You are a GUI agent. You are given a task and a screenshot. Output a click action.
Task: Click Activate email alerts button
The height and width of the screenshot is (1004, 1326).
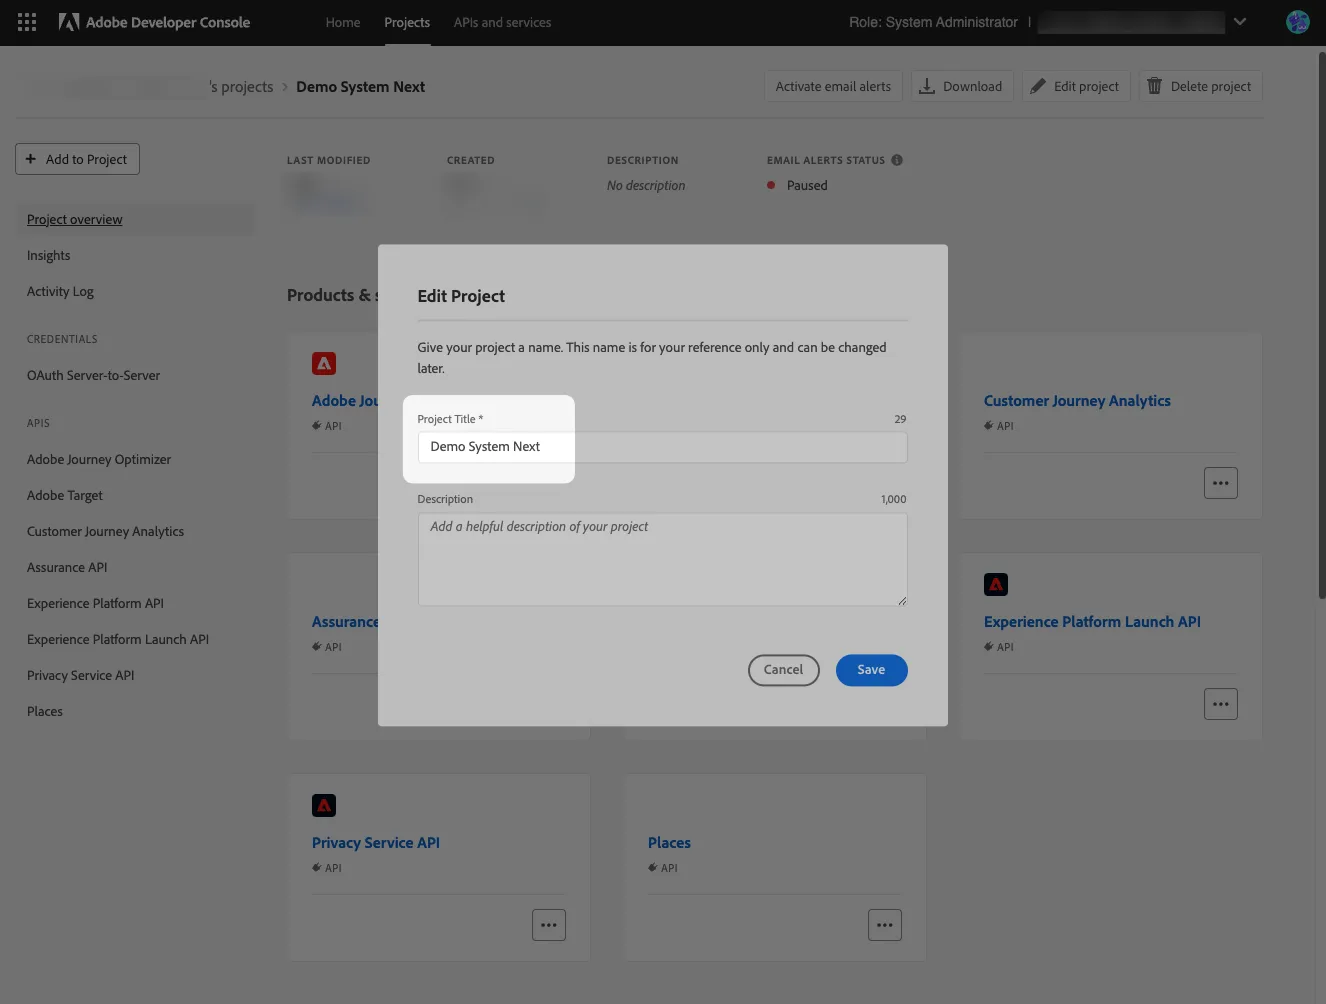833,86
